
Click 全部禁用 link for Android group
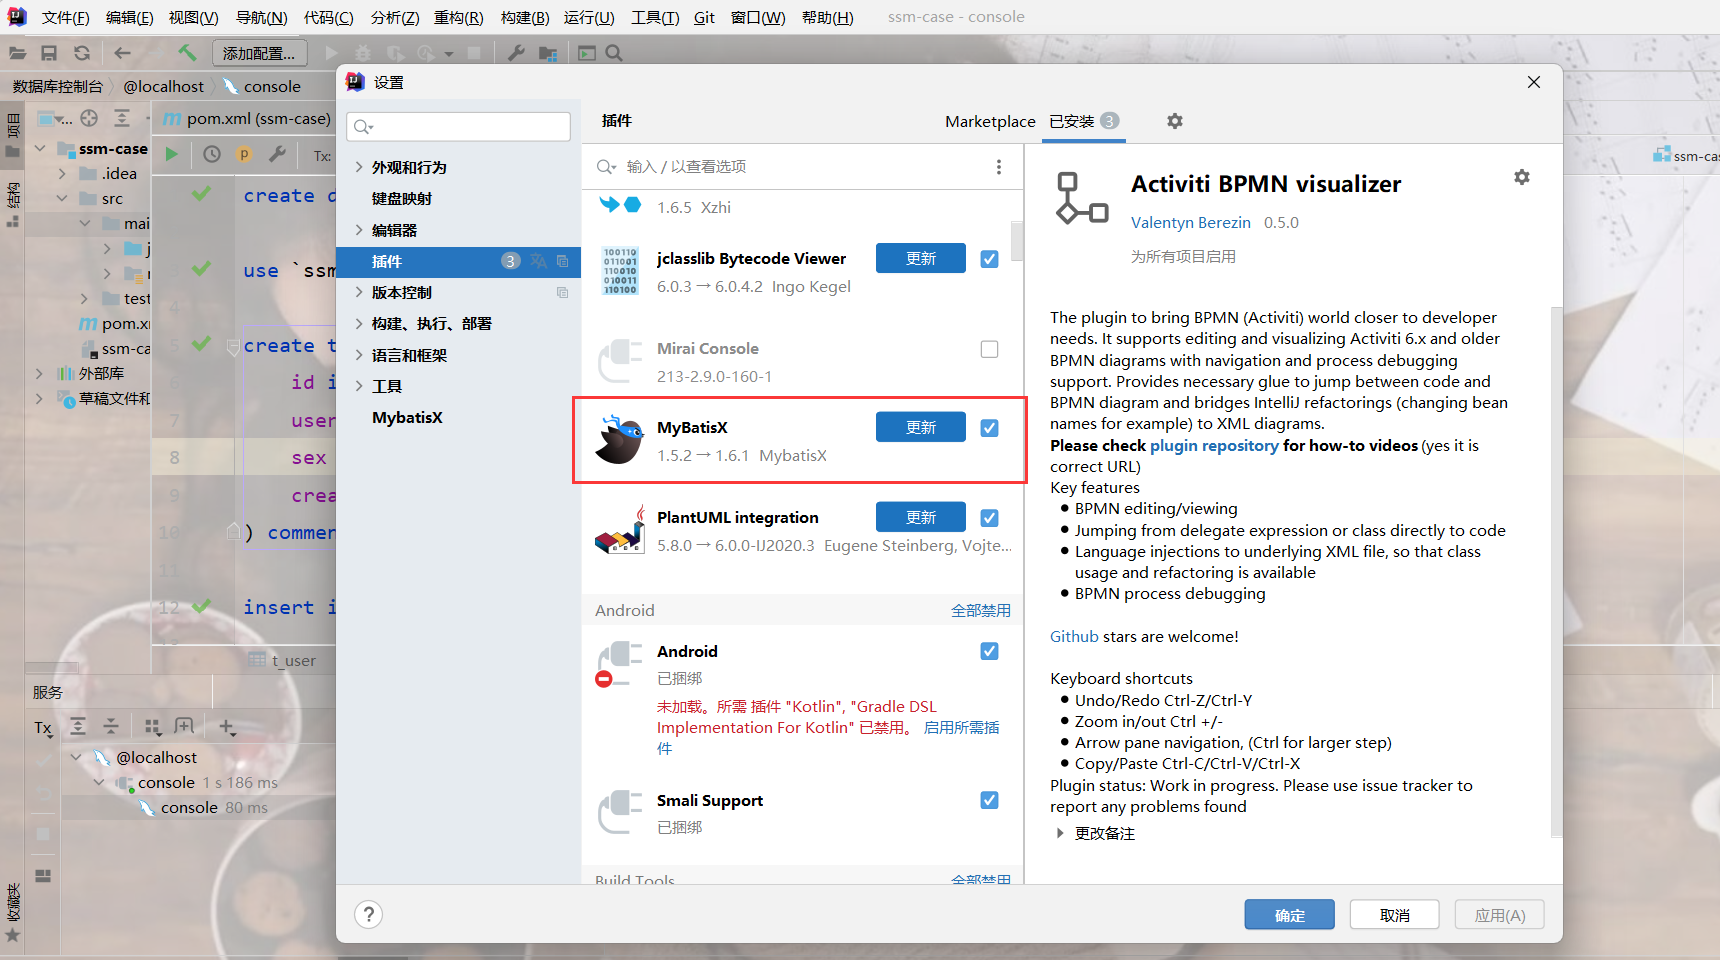981,610
